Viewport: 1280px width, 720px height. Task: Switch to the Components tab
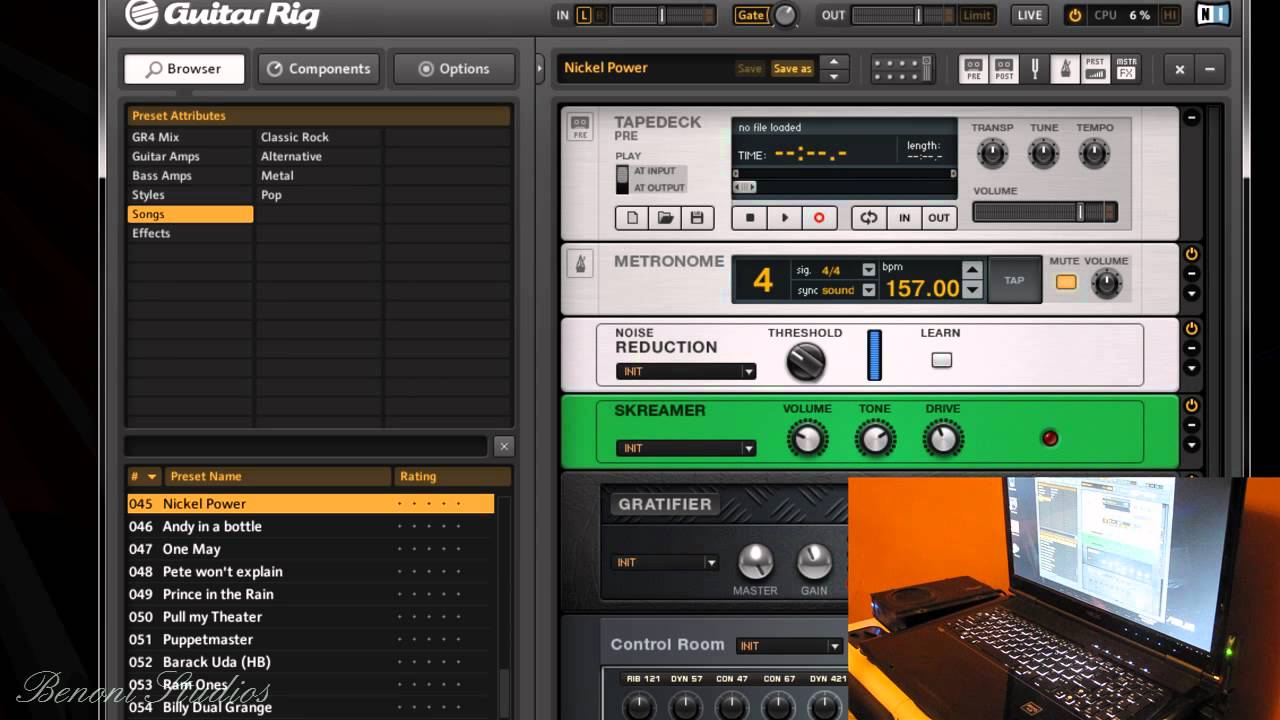(319, 69)
